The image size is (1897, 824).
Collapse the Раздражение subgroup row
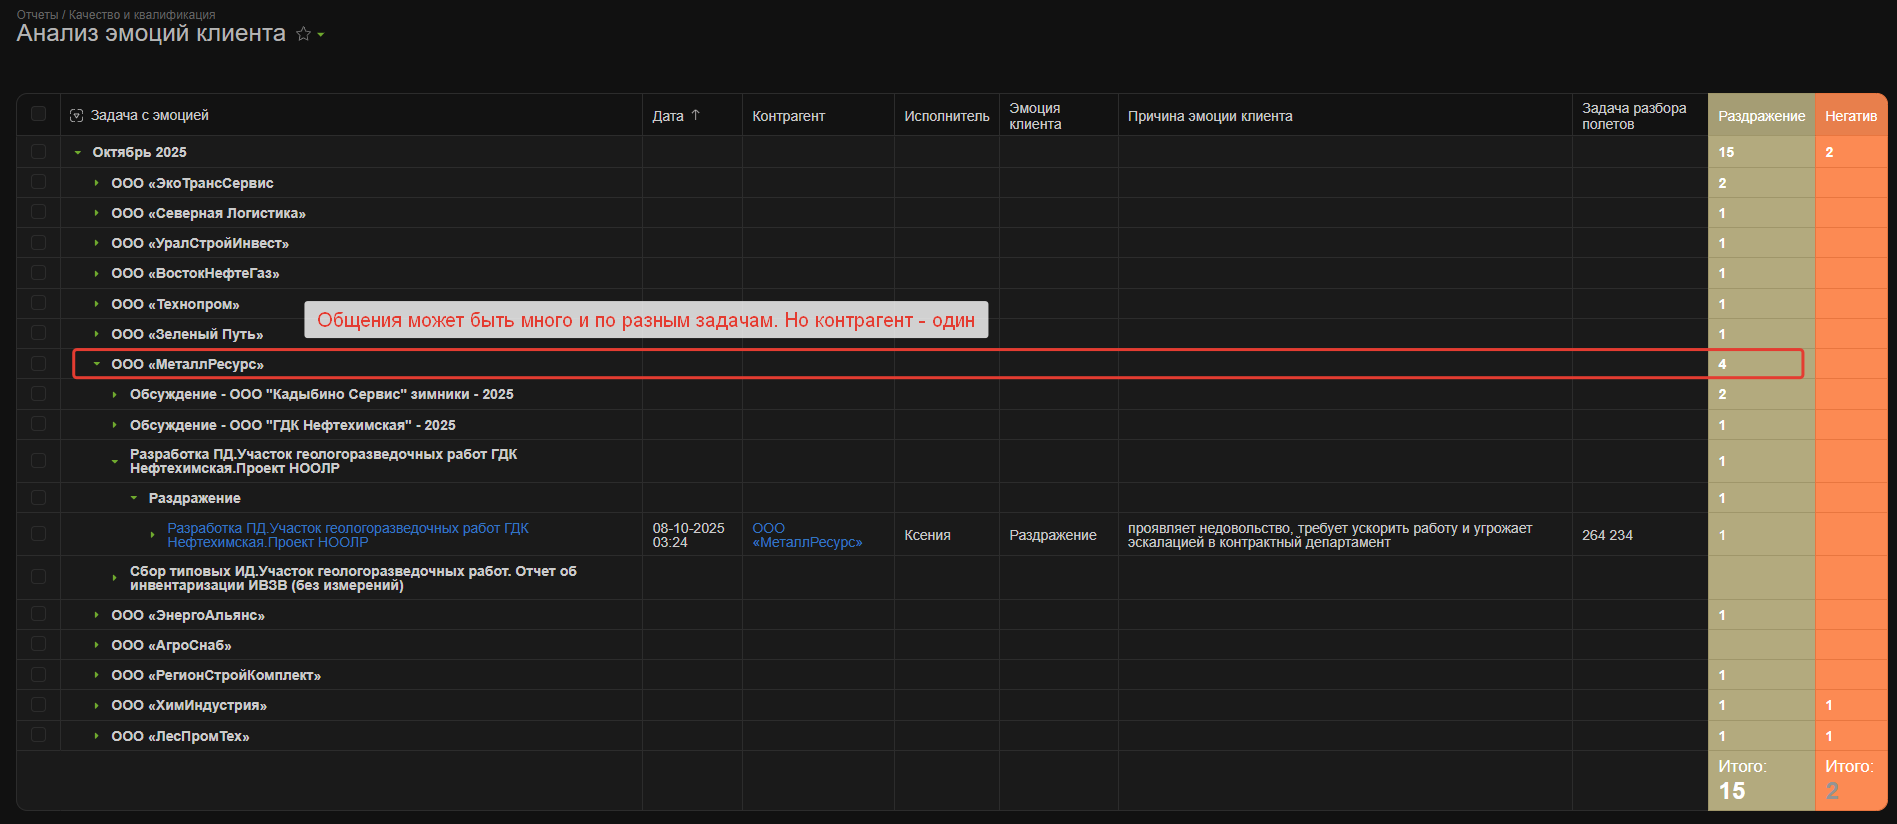(134, 498)
